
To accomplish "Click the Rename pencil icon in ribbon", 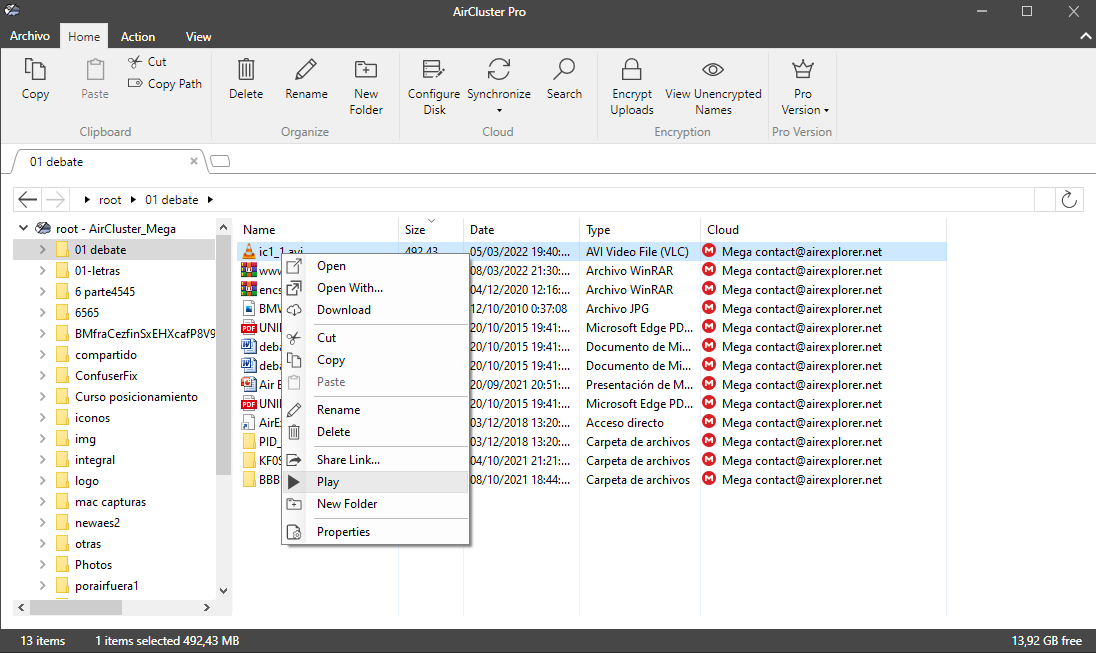I will 306,70.
